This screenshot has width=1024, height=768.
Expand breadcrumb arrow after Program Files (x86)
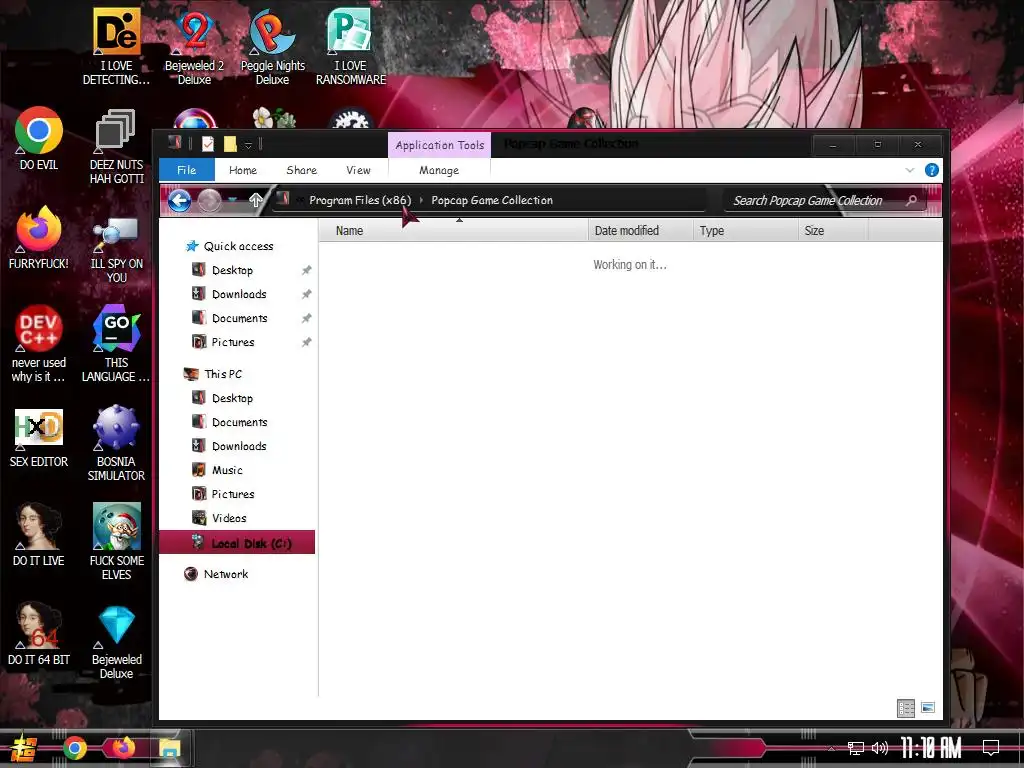click(421, 200)
